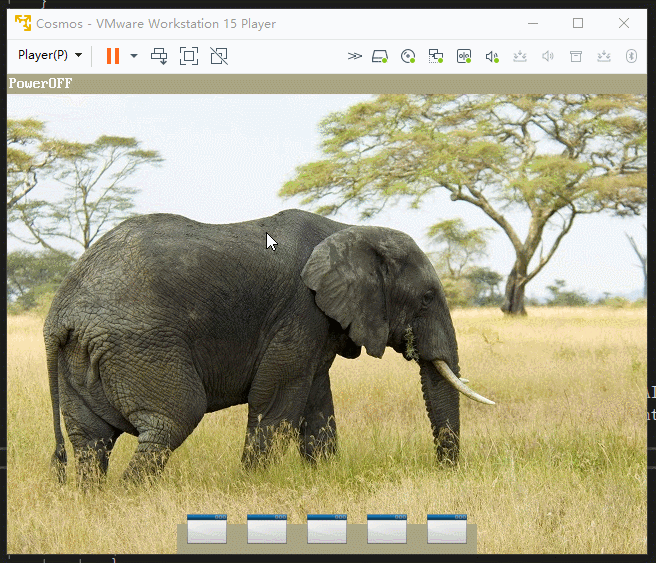
Task: Click the Bluetooth device icon
Action: (631, 56)
